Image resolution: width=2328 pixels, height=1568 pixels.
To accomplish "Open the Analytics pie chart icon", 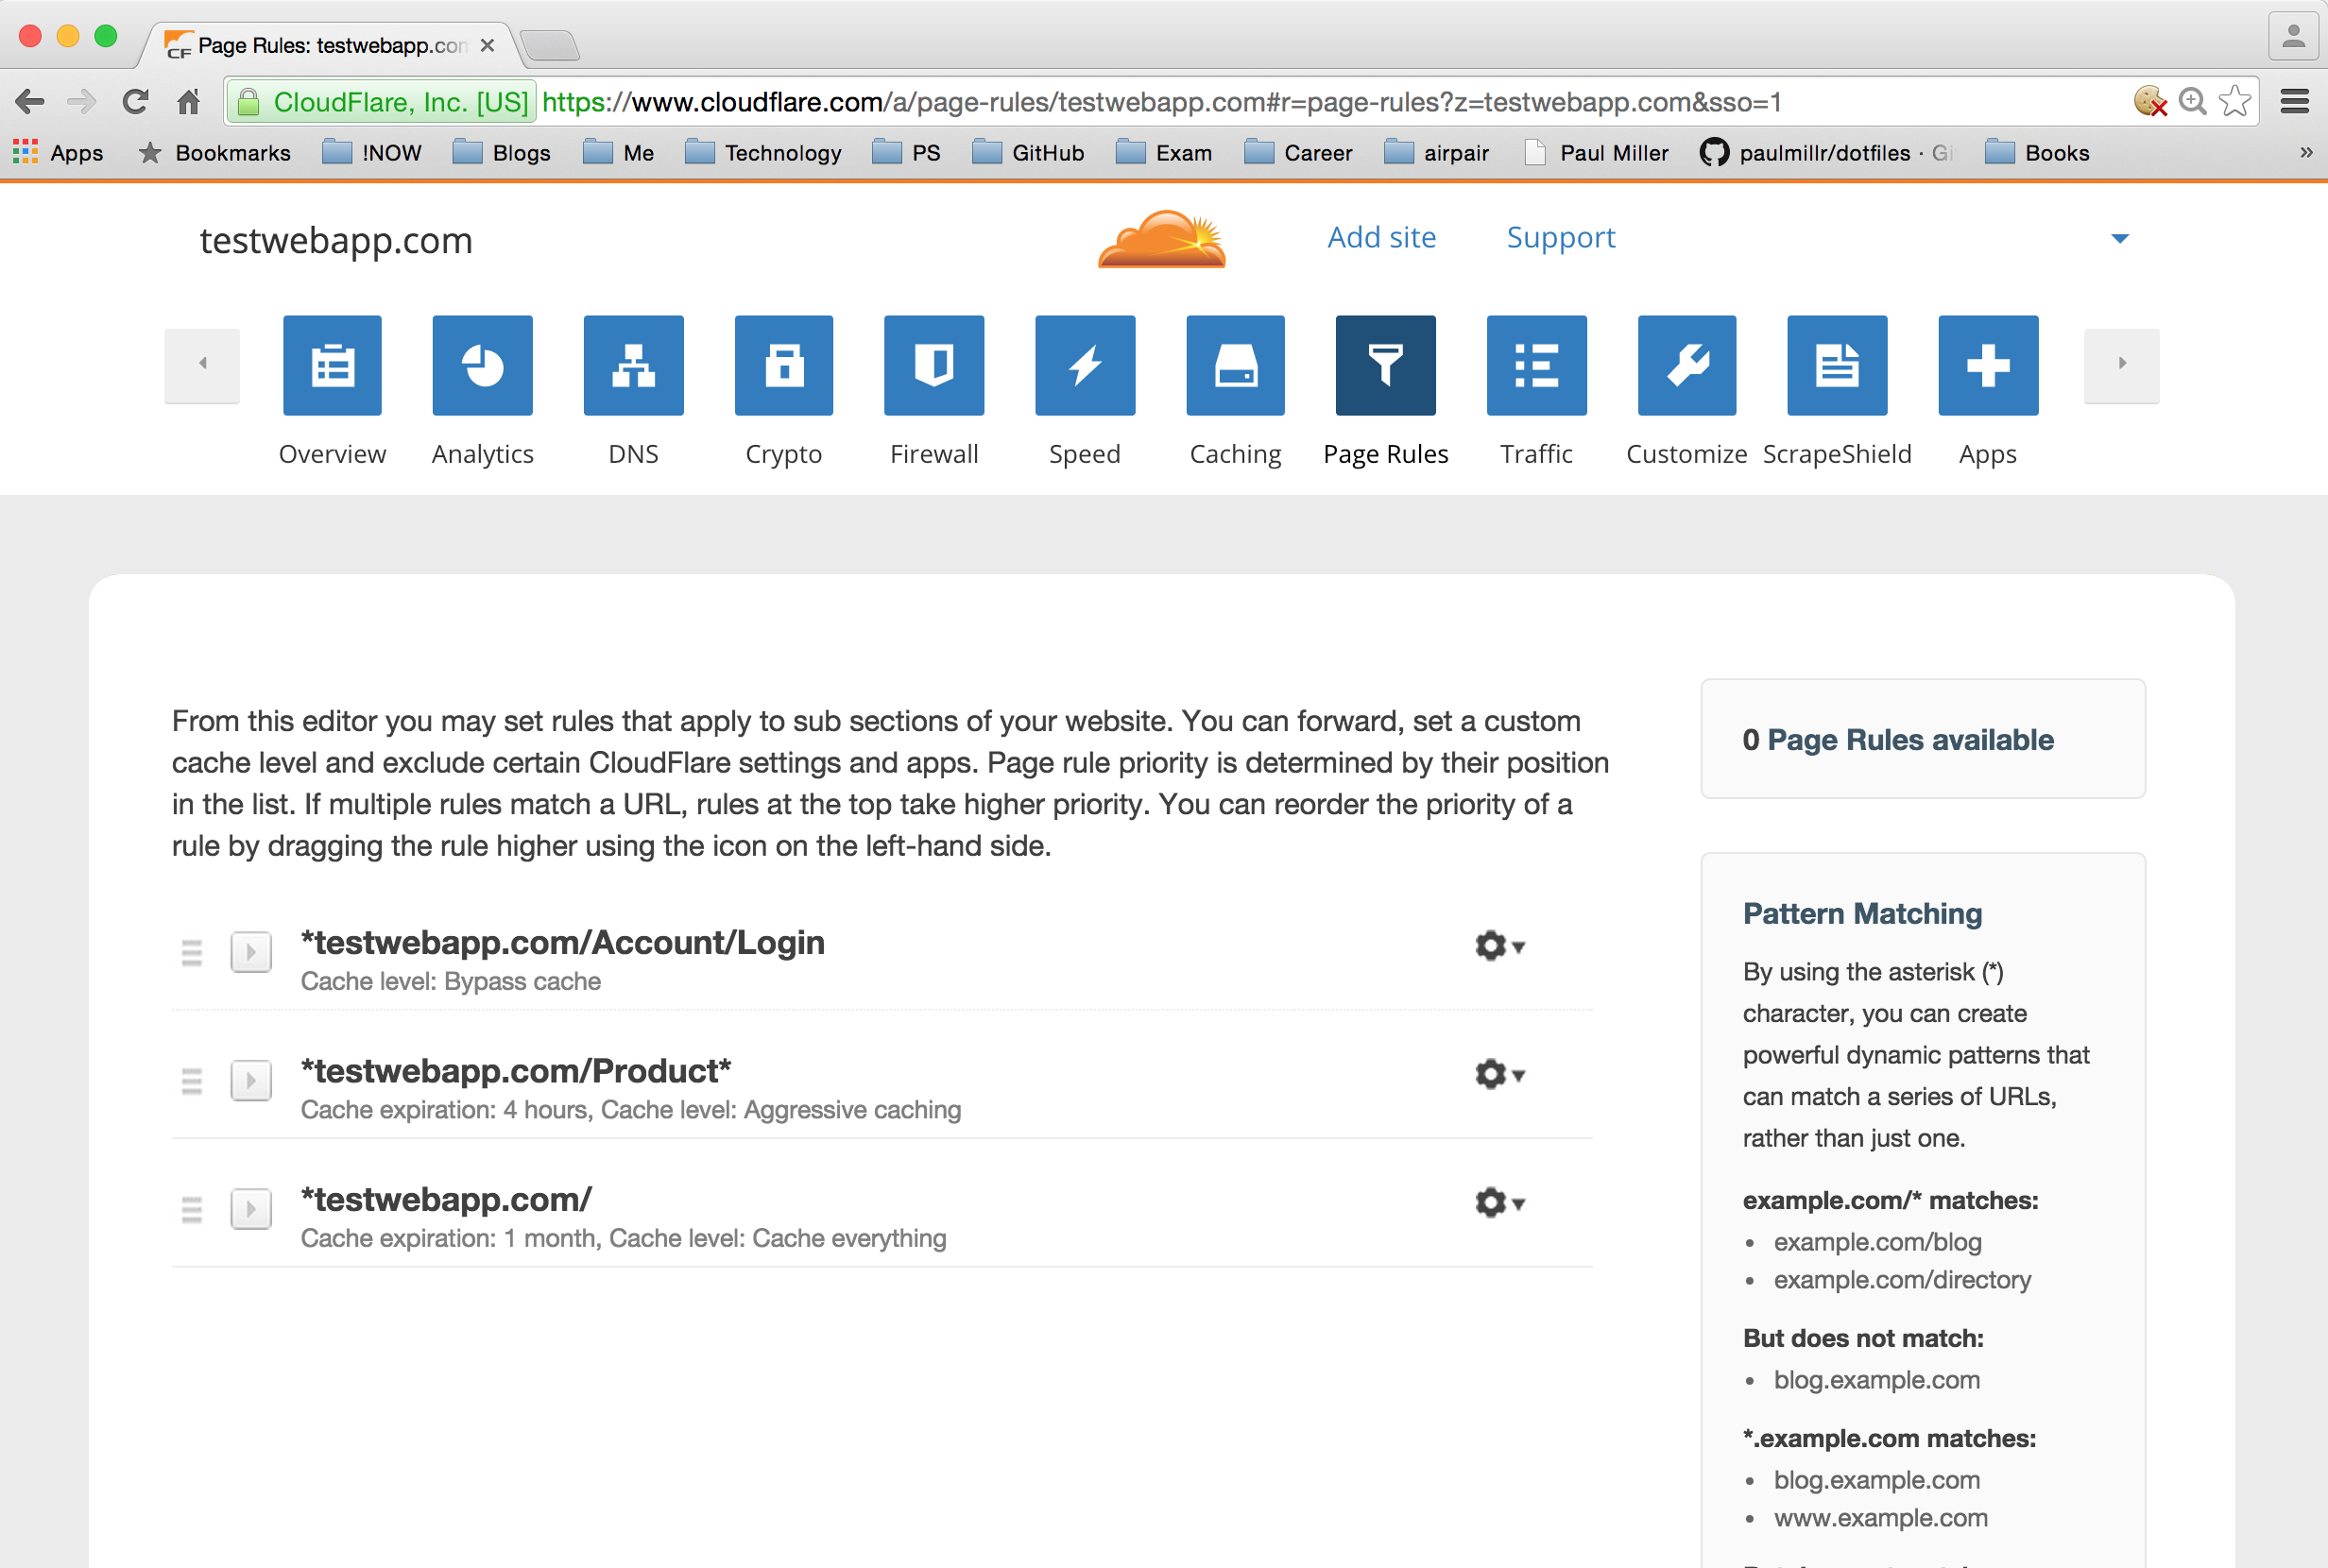I will tap(482, 365).
